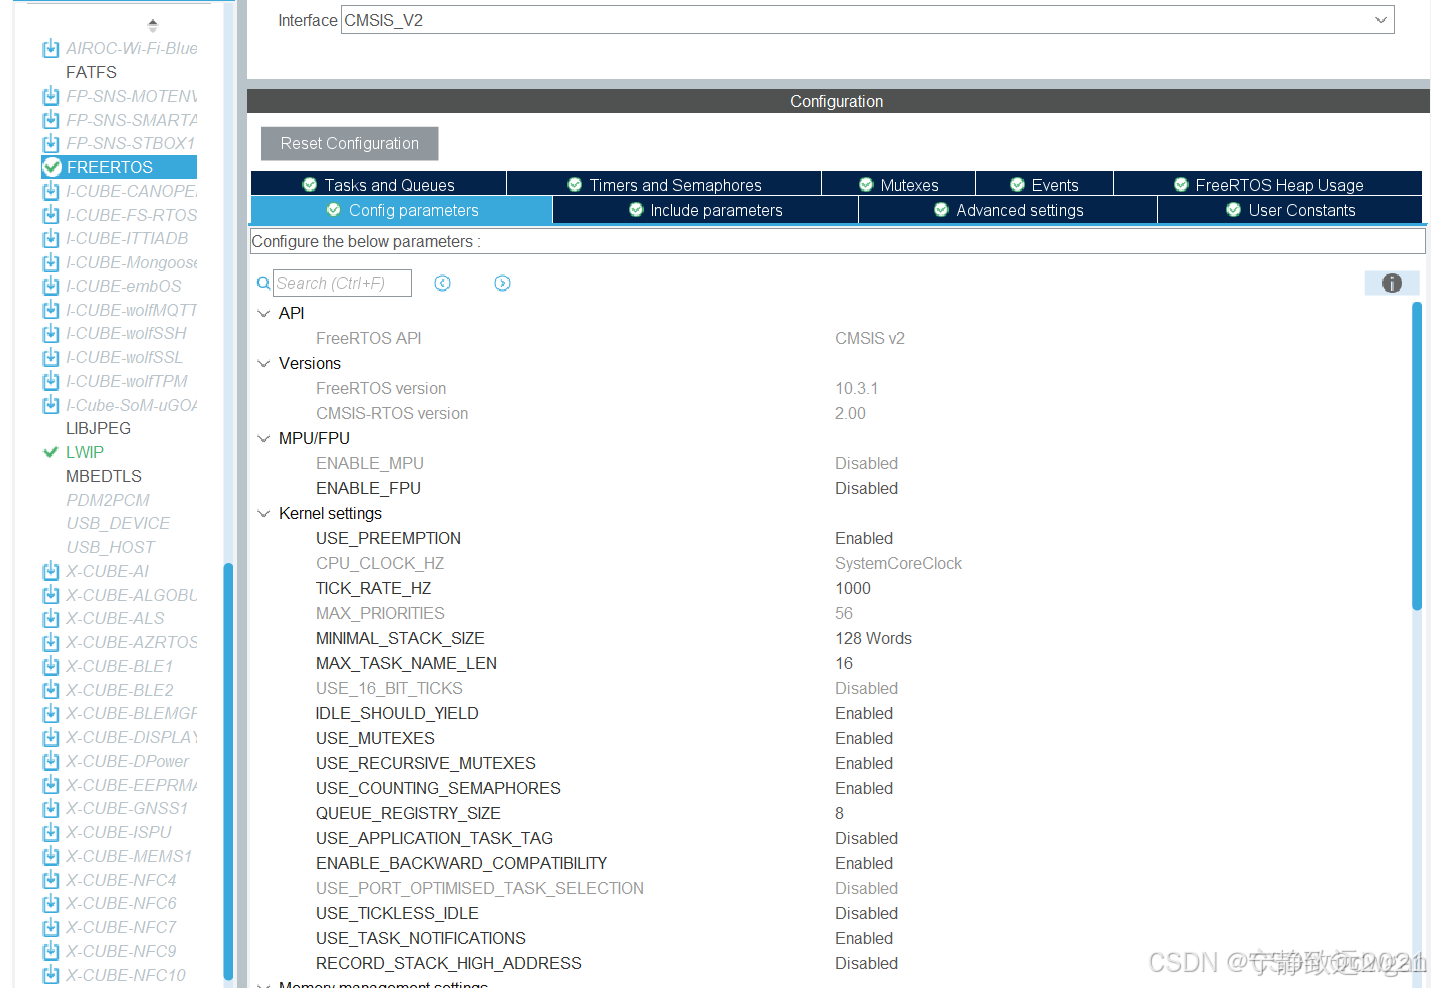Click the TICK_RATE_HZ value 1000
This screenshot has width=1431, height=988.
(853, 588)
